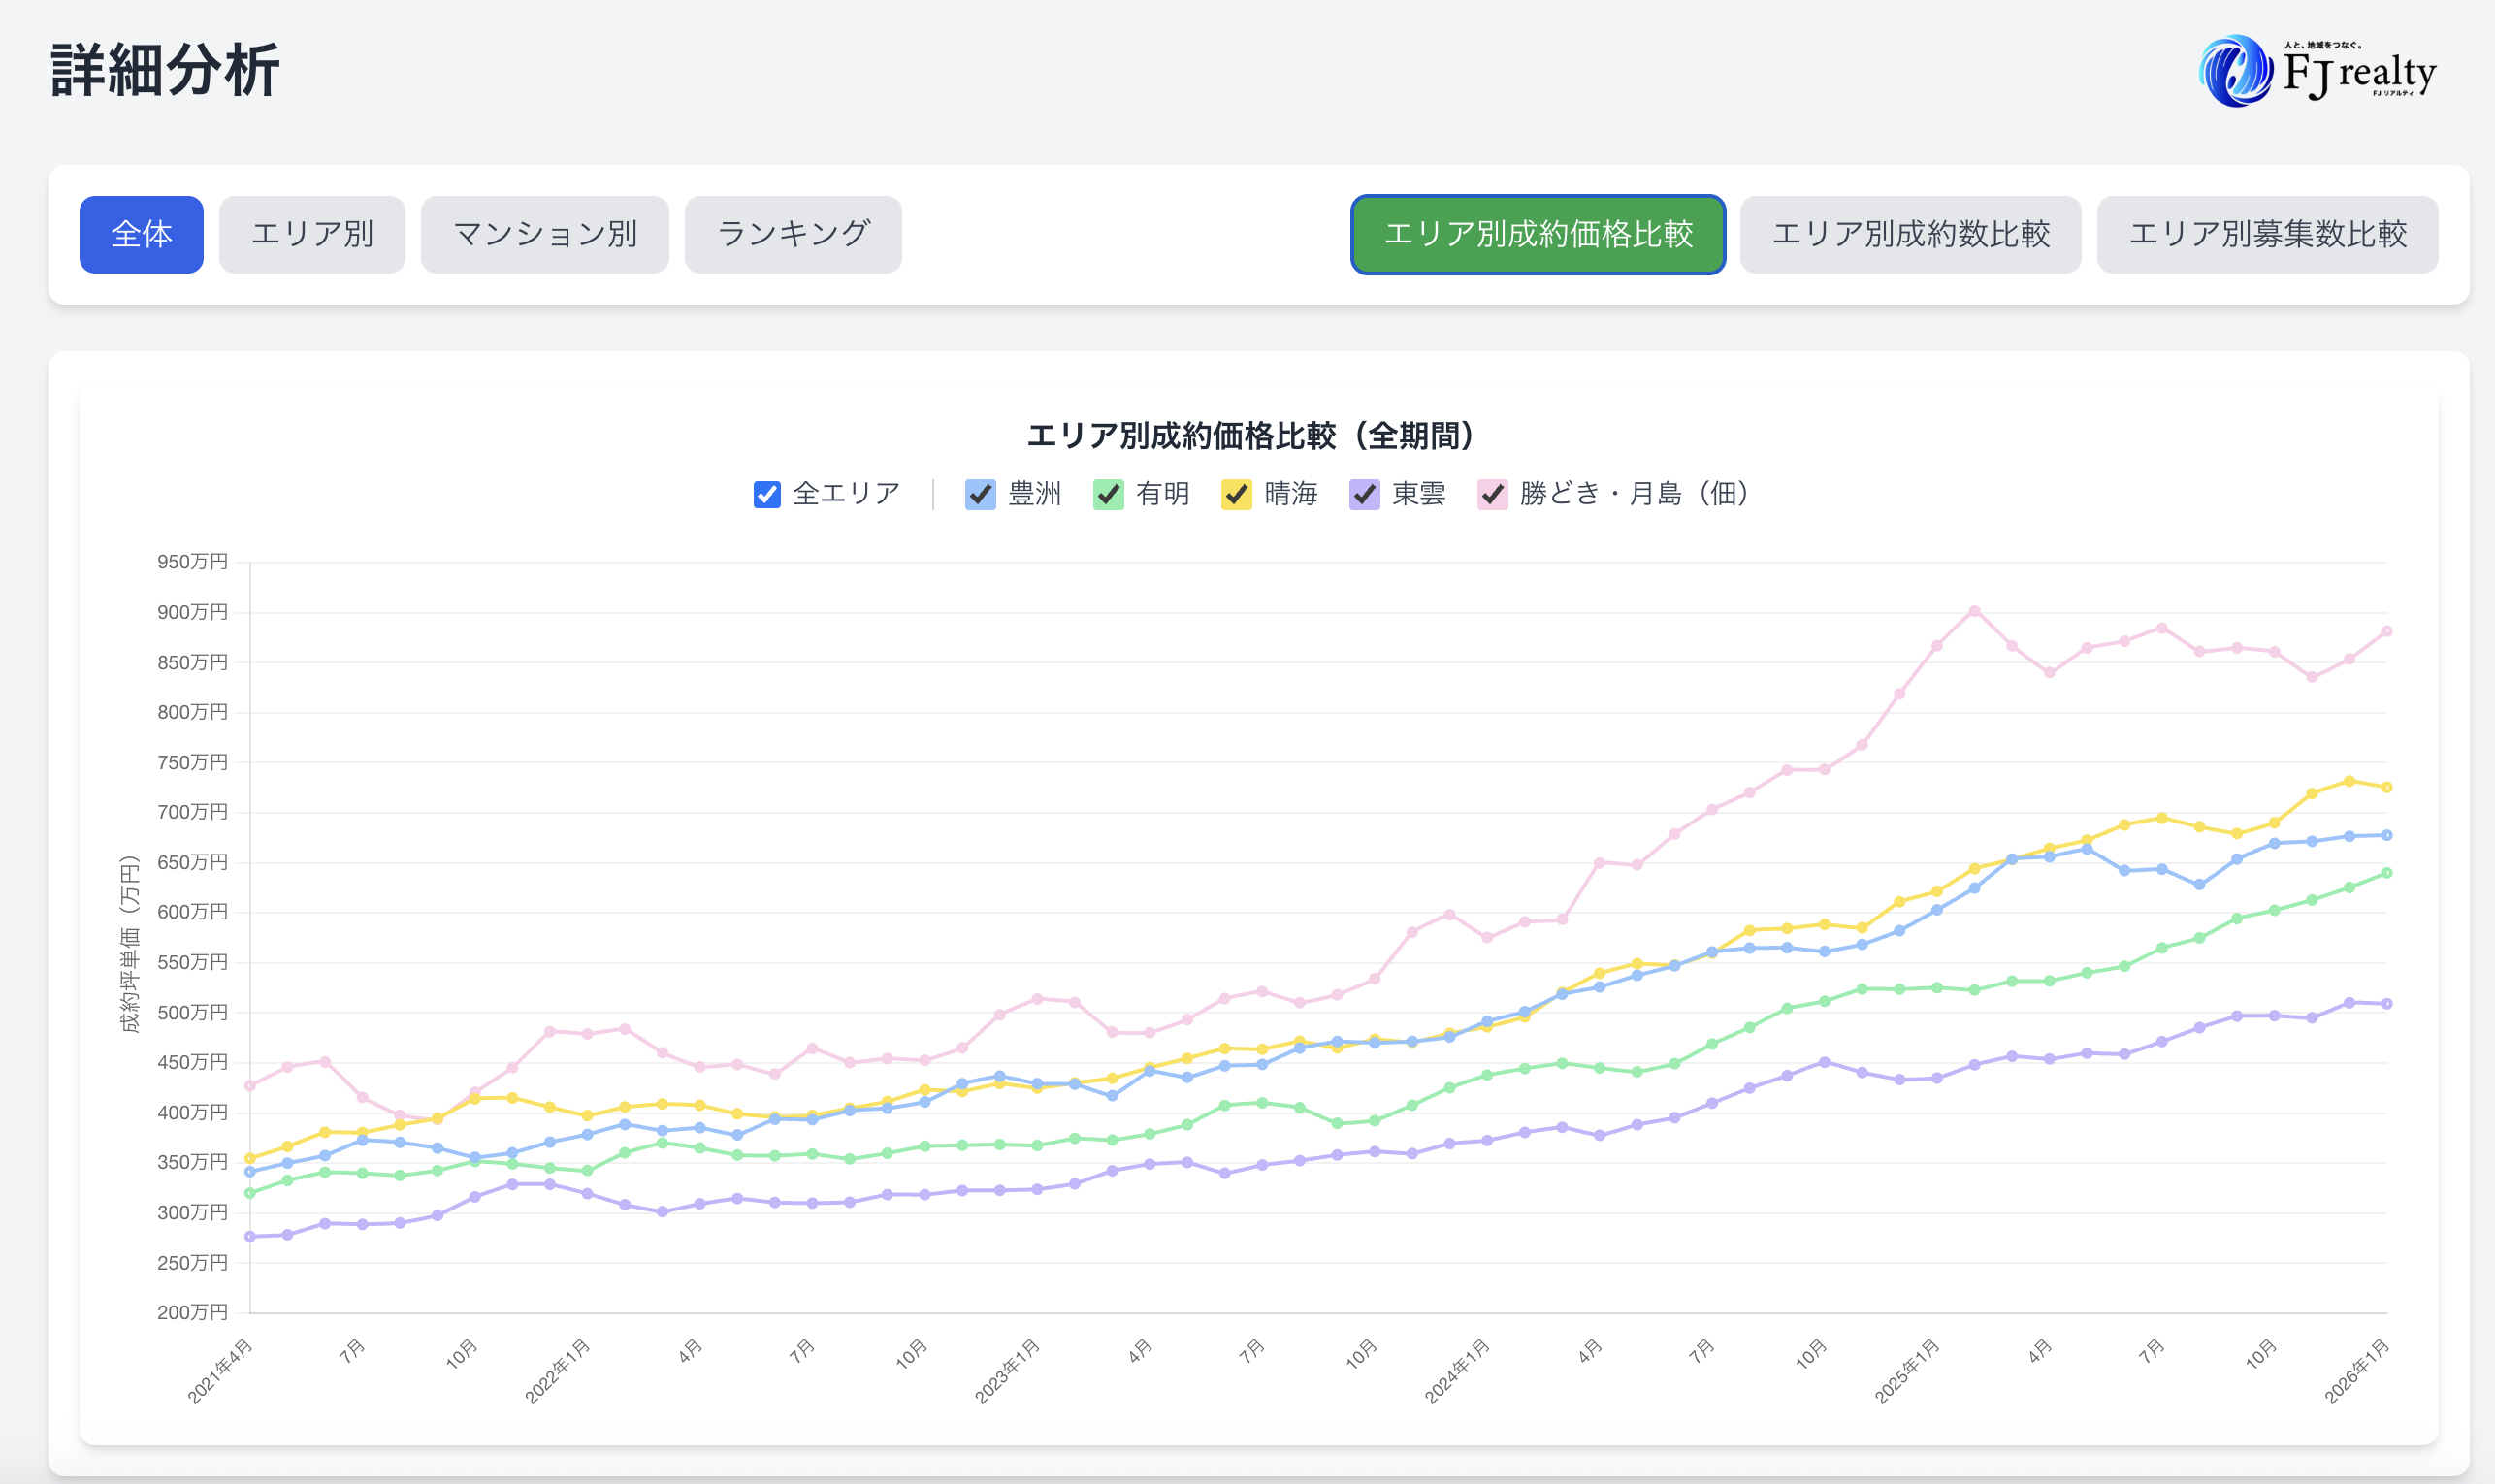Screen dimensions: 2495x1484
Task: Select the 全体 tab
Action: [141, 234]
